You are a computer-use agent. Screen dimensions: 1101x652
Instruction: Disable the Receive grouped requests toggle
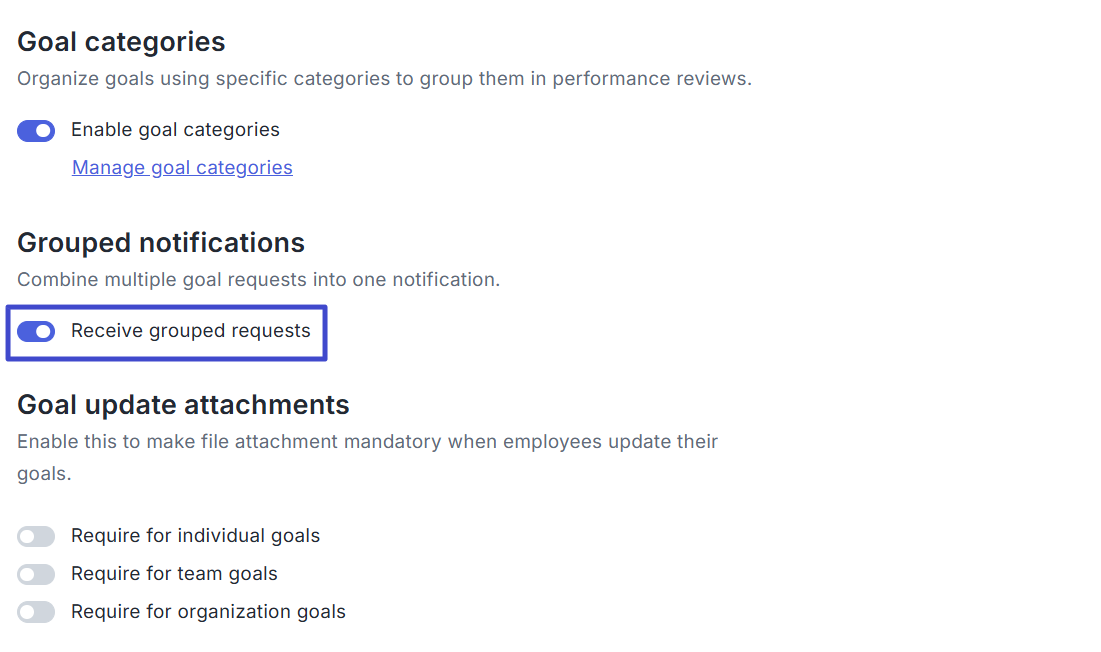(x=36, y=332)
